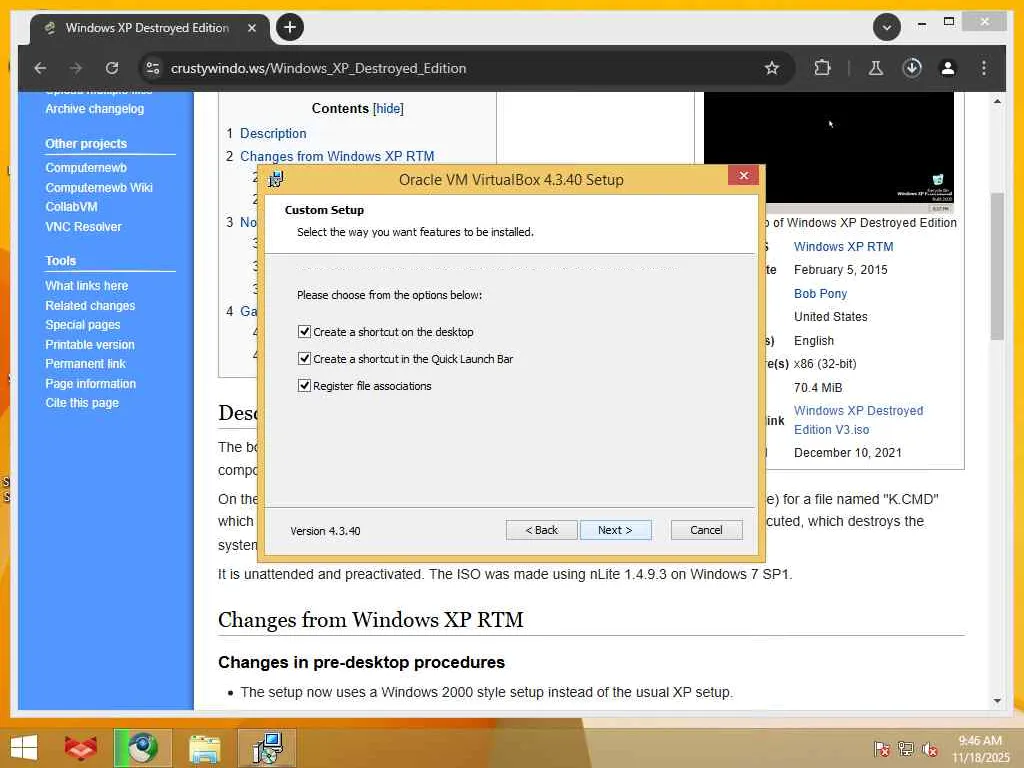Select the text 'February 5, 2015'
This screenshot has height=768, width=1024.
click(840, 270)
